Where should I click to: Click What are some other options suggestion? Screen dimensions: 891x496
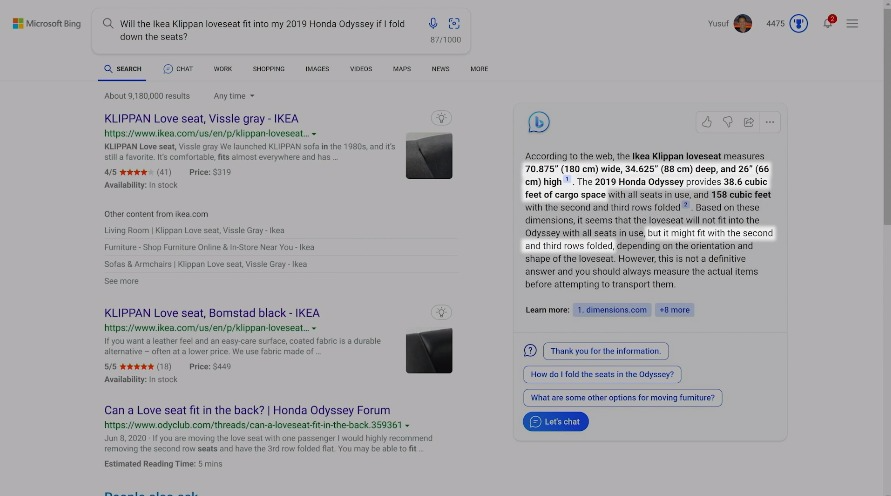(x=623, y=398)
